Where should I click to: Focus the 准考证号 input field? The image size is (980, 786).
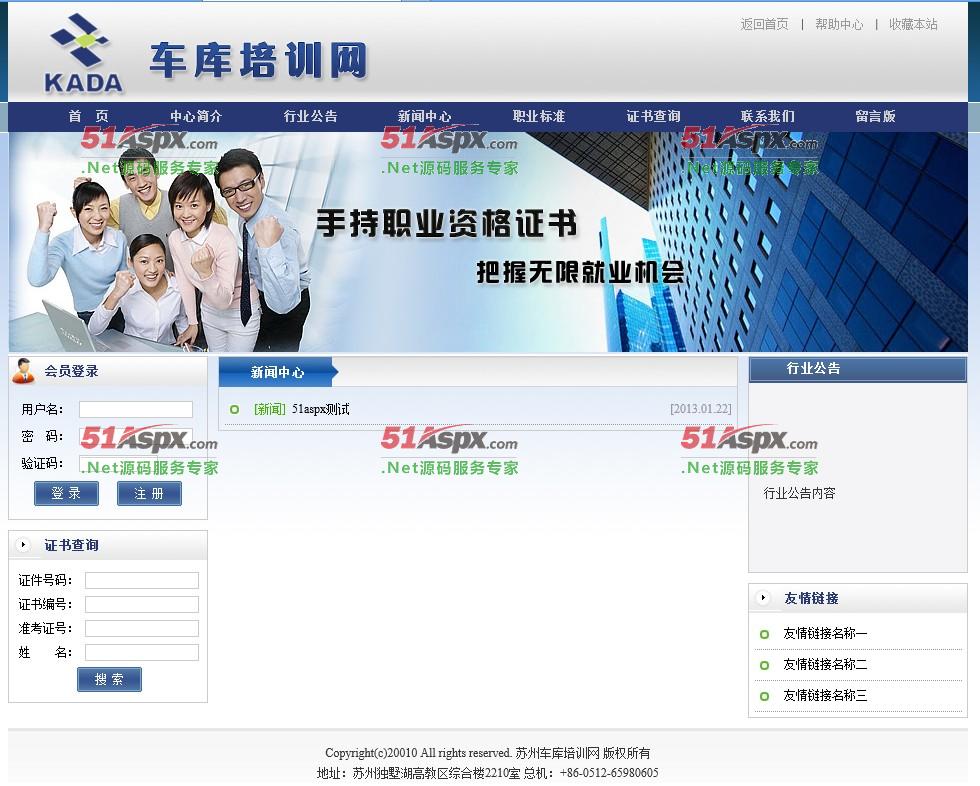click(142, 629)
